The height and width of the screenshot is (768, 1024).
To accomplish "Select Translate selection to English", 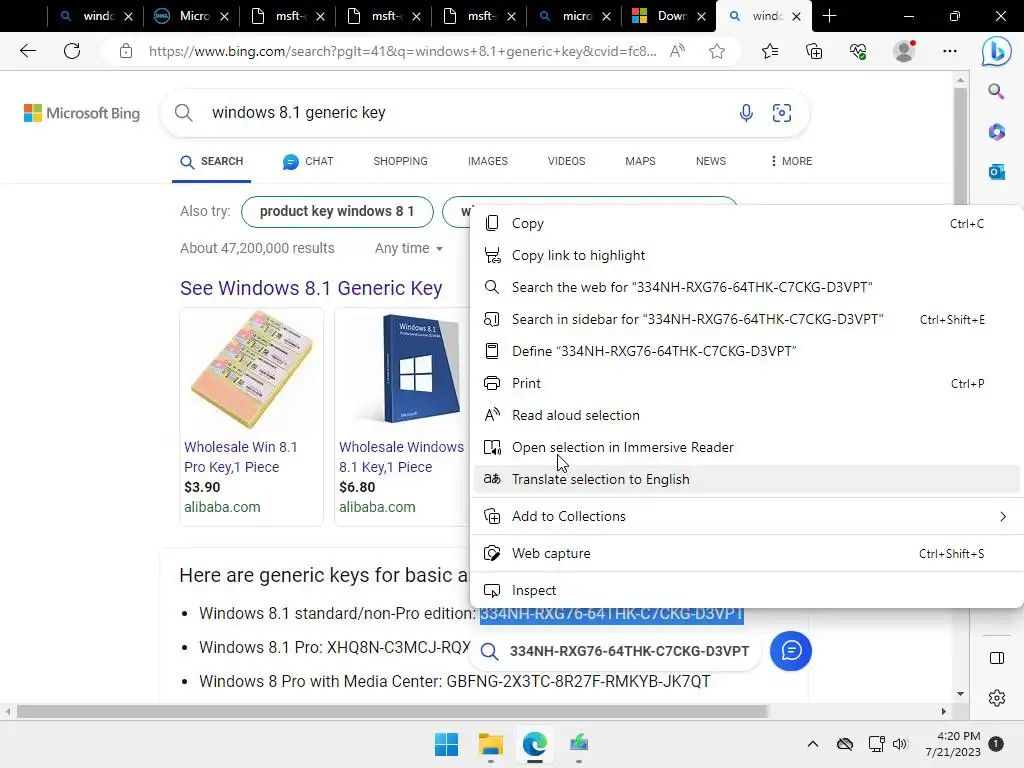I will (746, 479).
